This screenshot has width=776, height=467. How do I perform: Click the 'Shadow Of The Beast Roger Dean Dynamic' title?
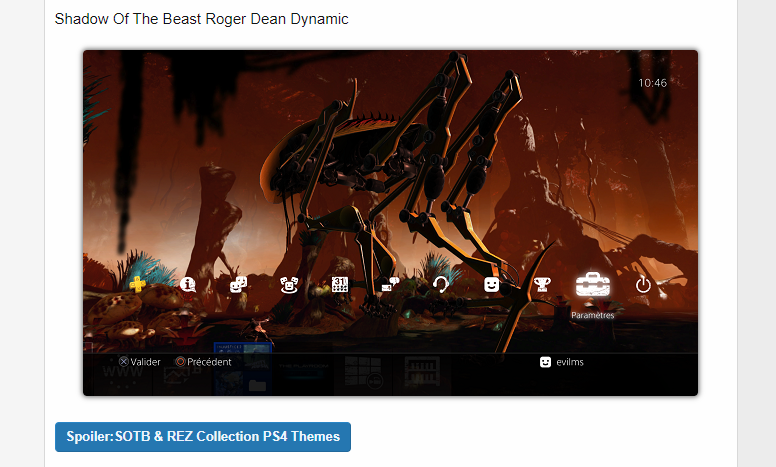click(201, 19)
